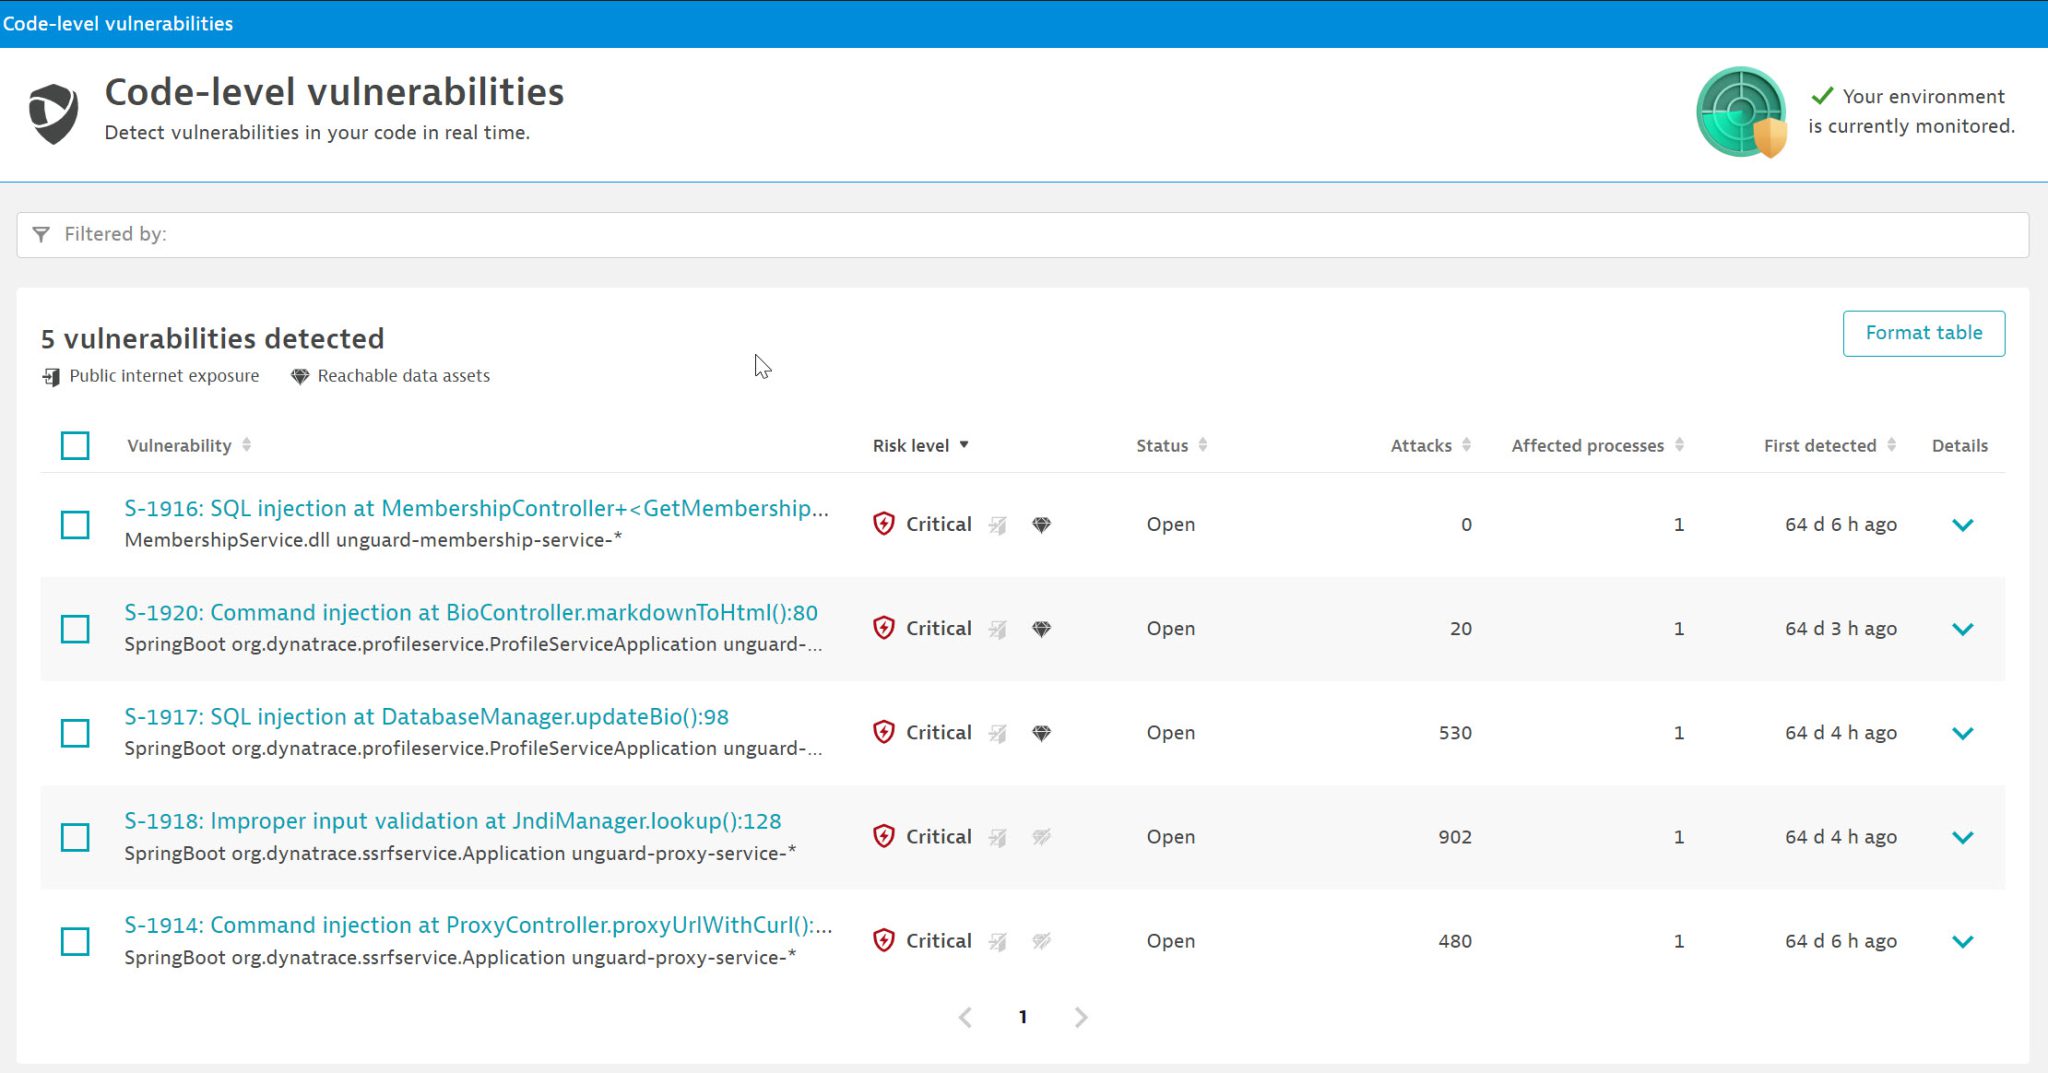The height and width of the screenshot is (1073, 2048).
Task: Select the S-1916 SQL injection row checkbox
Action: 75,525
